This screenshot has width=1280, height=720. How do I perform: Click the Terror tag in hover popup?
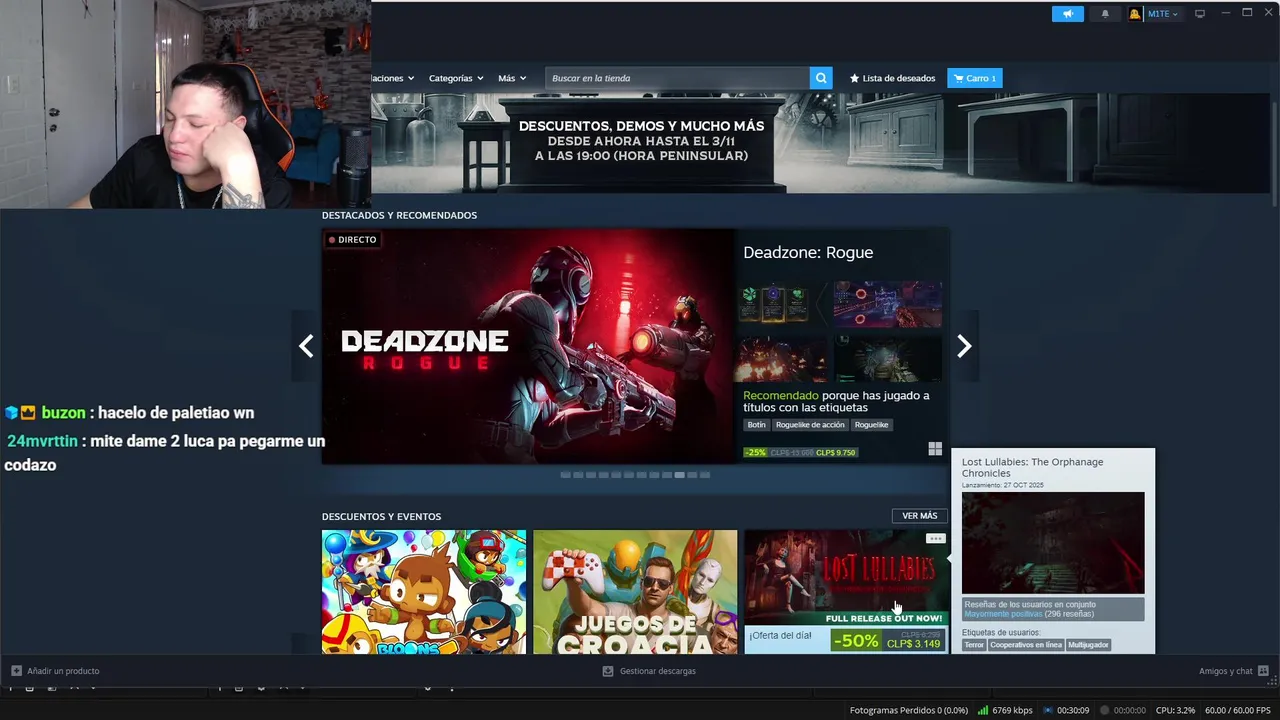click(974, 645)
